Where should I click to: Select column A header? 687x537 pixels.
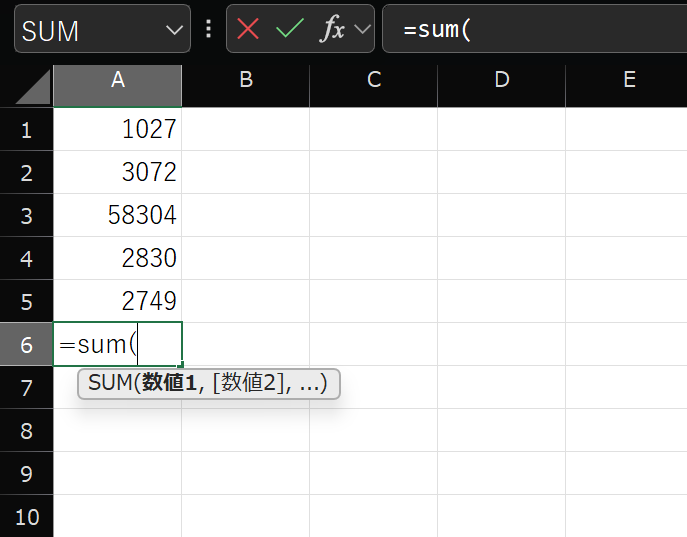(117, 86)
